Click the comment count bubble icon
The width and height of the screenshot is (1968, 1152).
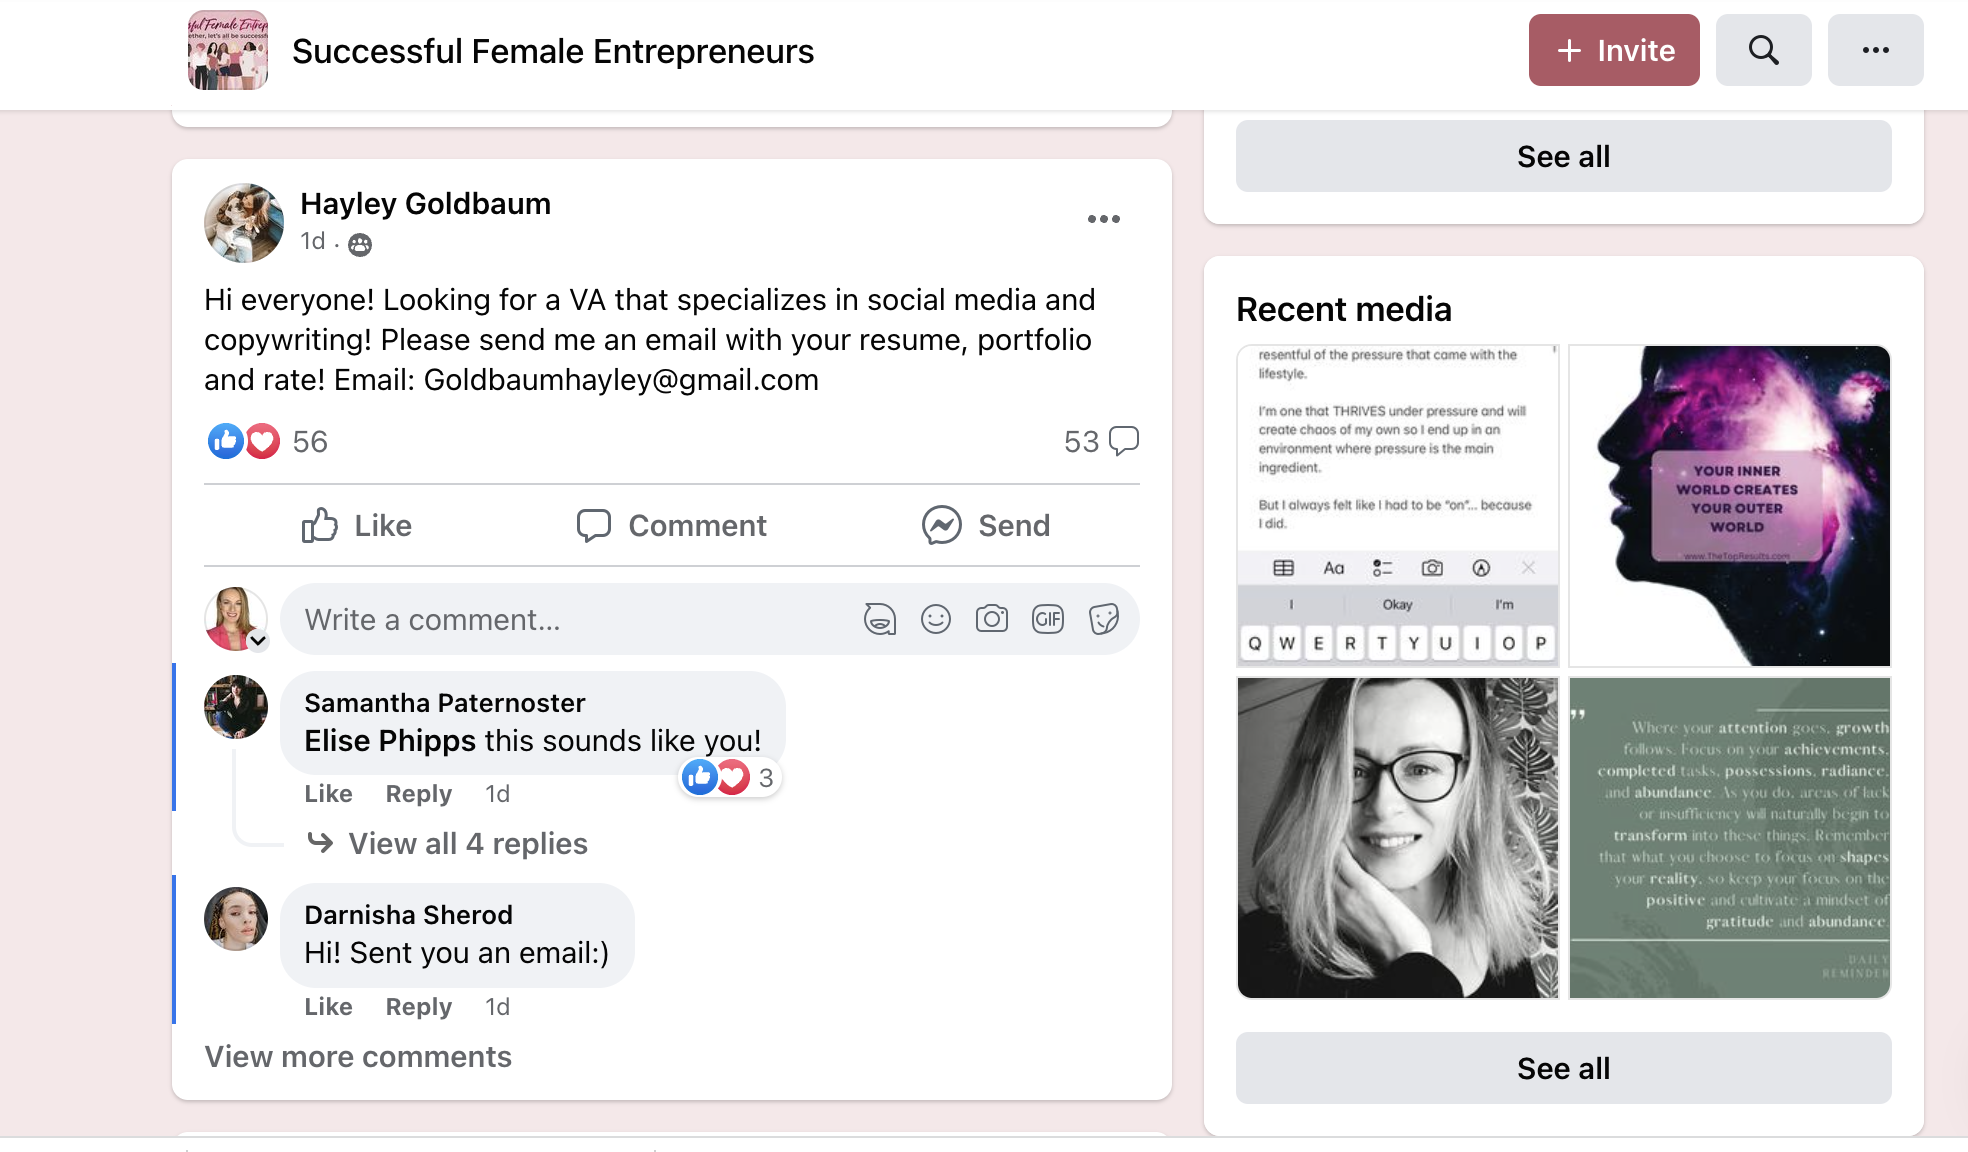(x=1124, y=441)
